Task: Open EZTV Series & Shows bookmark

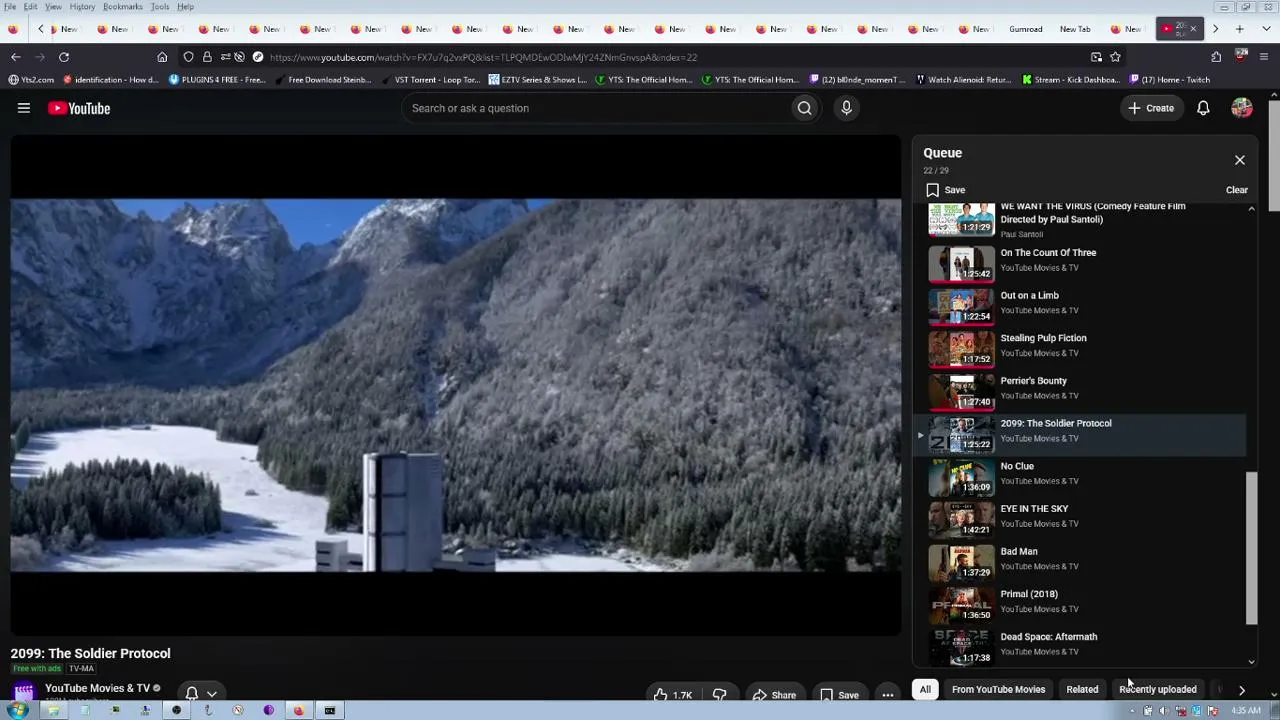Action: [x=537, y=80]
